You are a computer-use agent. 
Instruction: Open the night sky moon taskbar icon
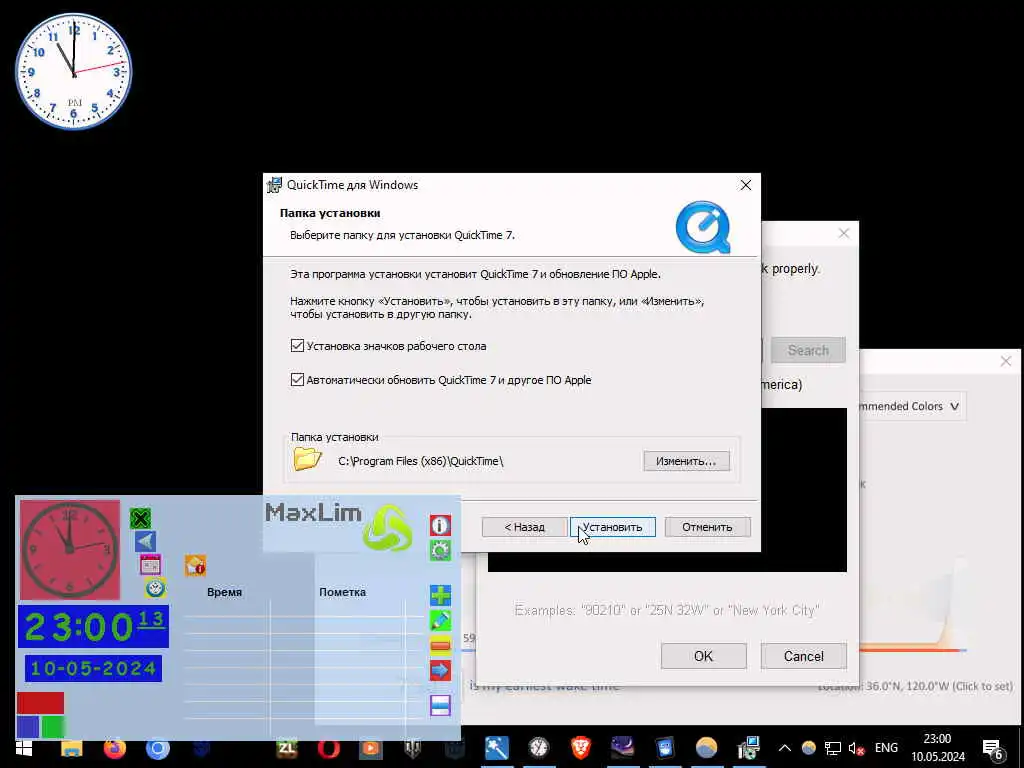tap(622, 747)
